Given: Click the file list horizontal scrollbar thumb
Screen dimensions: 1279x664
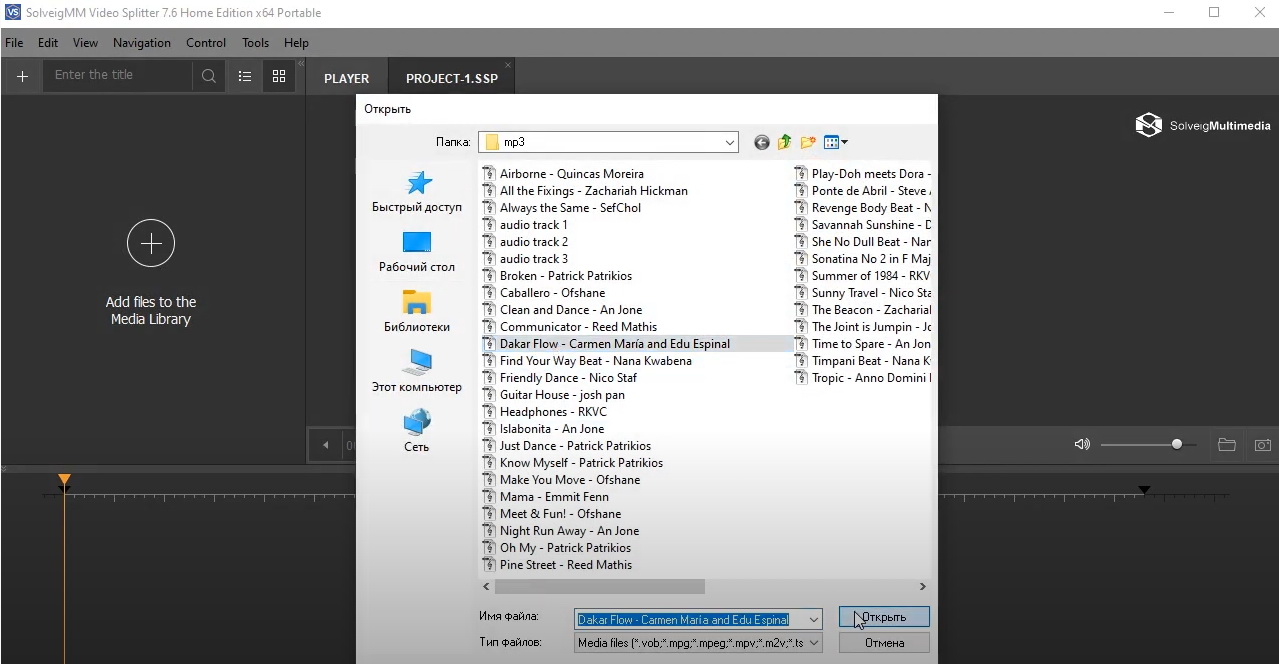Looking at the screenshot, I should pos(601,587).
